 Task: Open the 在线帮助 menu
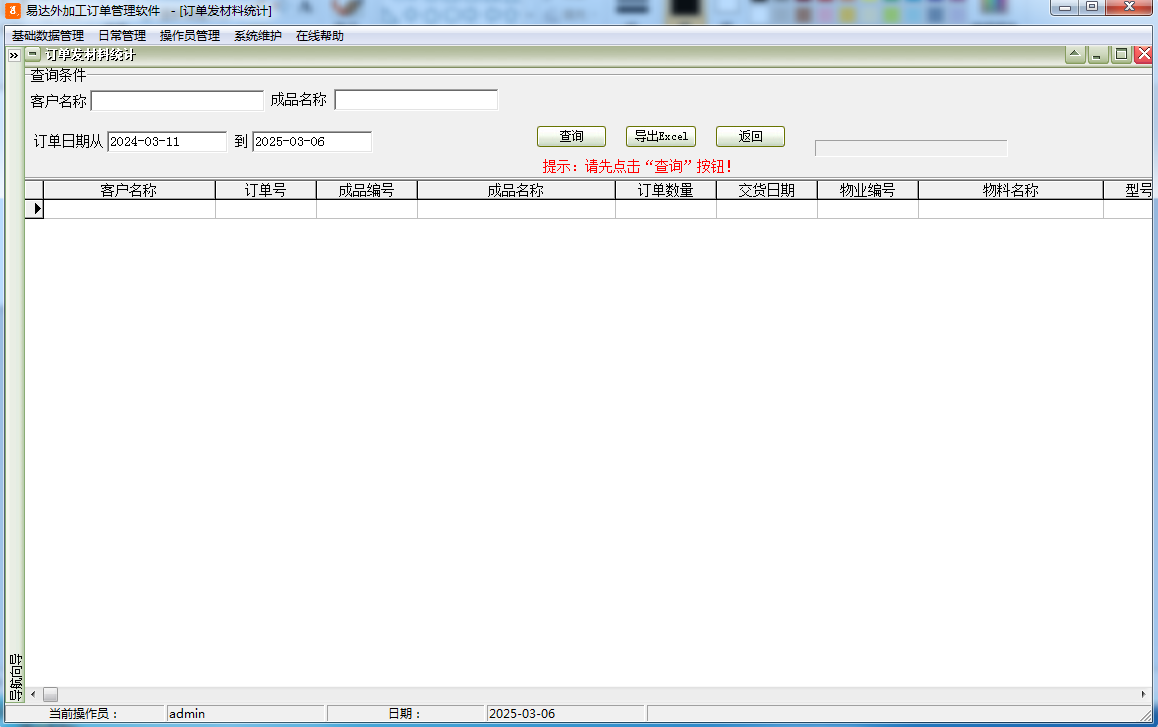click(x=318, y=34)
